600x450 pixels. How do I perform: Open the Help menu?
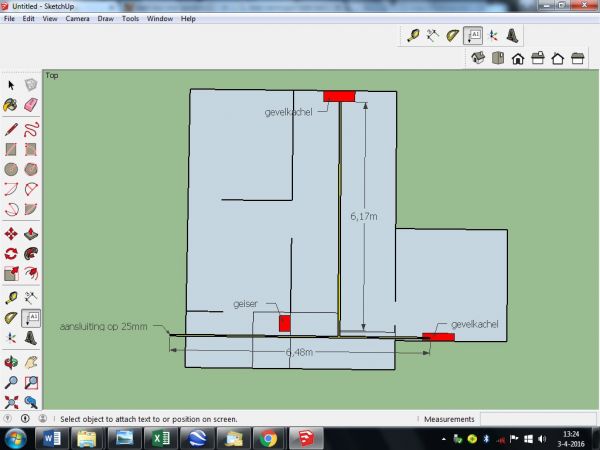(188, 18)
